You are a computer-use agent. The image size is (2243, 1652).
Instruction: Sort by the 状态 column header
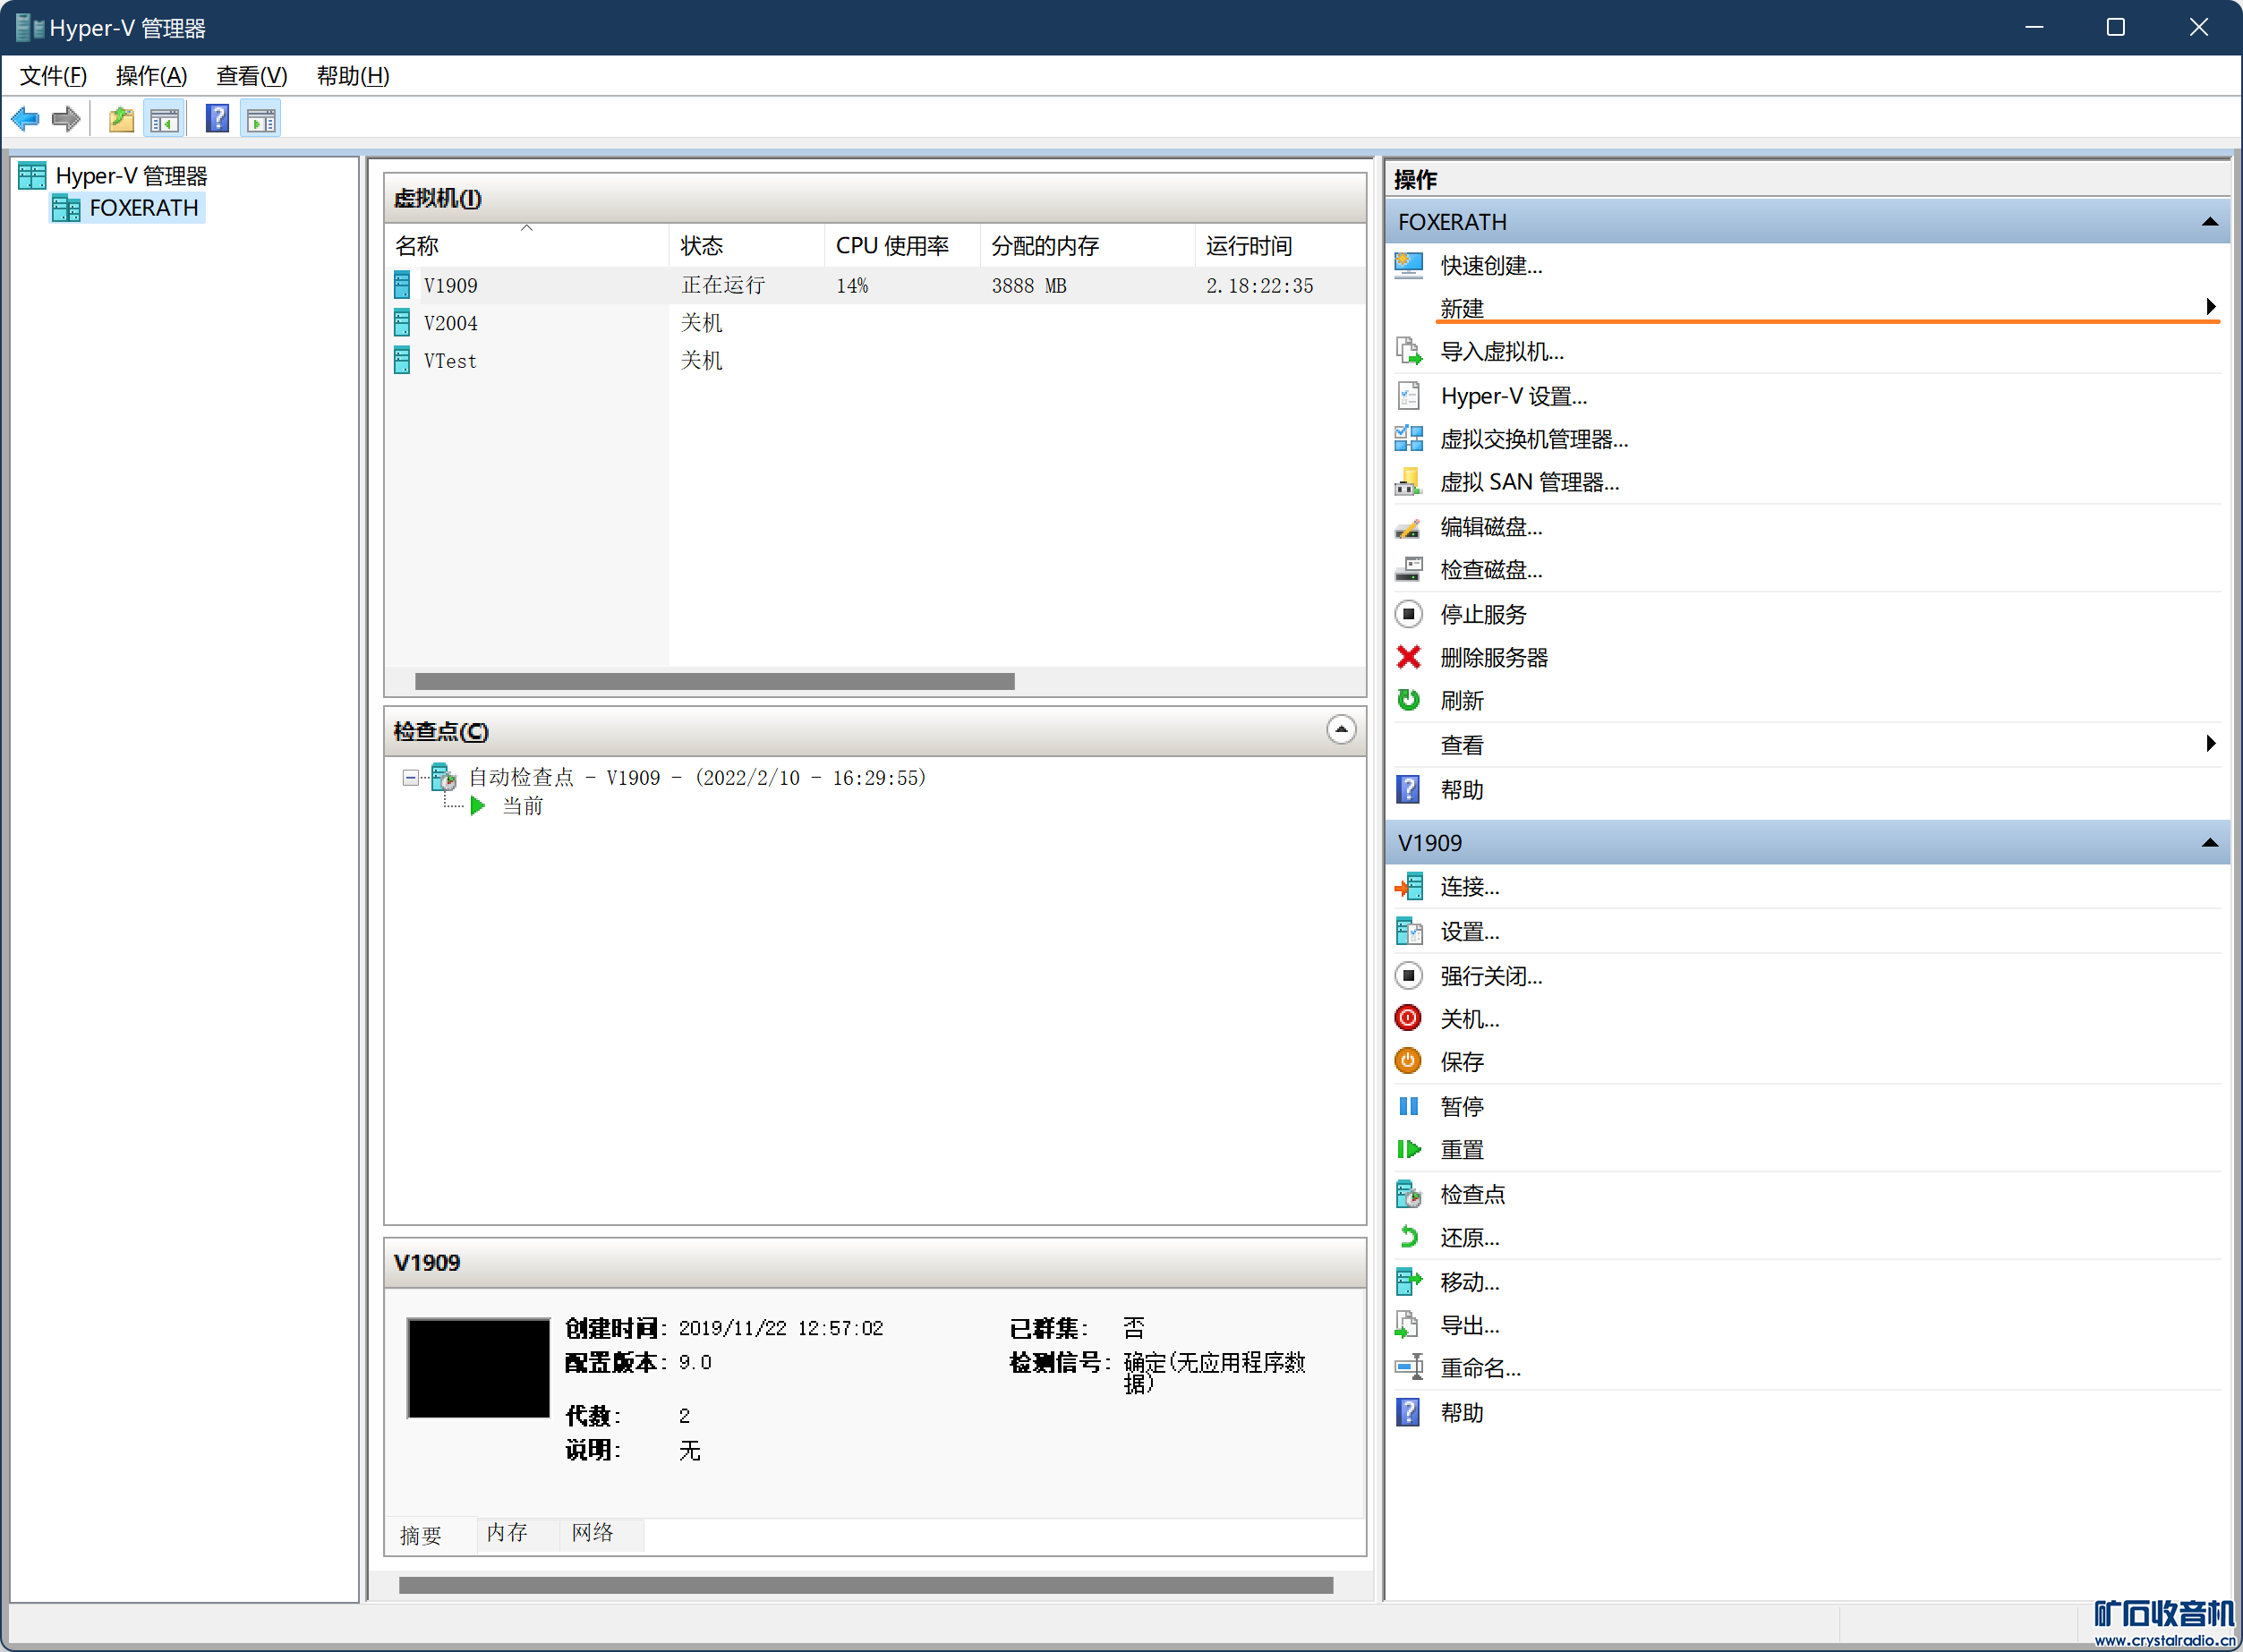[747, 246]
